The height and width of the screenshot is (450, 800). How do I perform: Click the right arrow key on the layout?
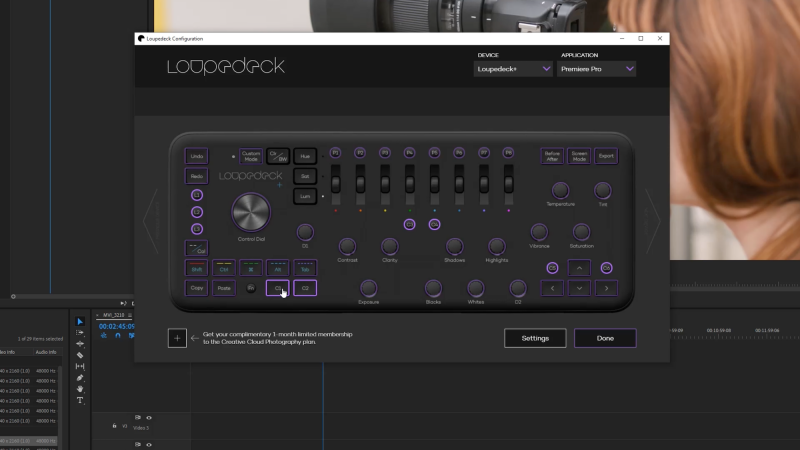606,288
